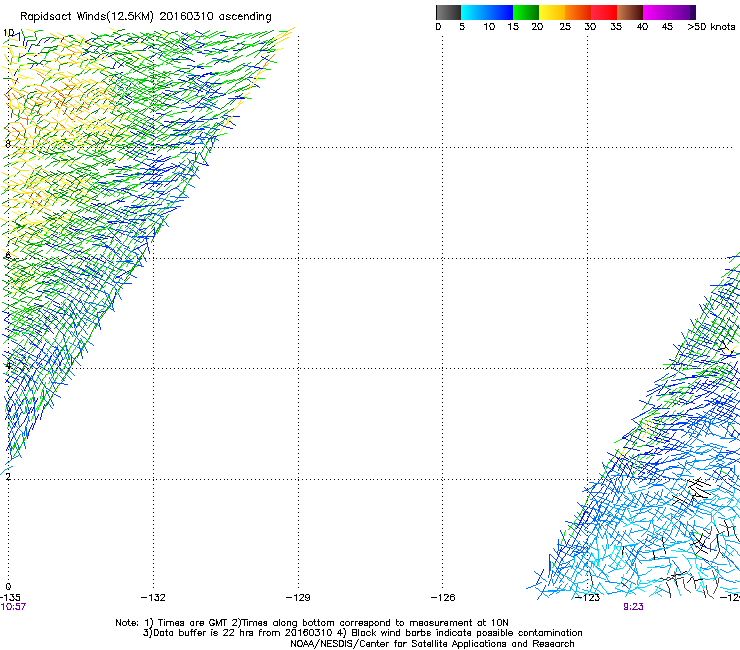Pick the red 30-35 knots legend swatch
The width and height of the screenshot is (740, 650).
604,12
